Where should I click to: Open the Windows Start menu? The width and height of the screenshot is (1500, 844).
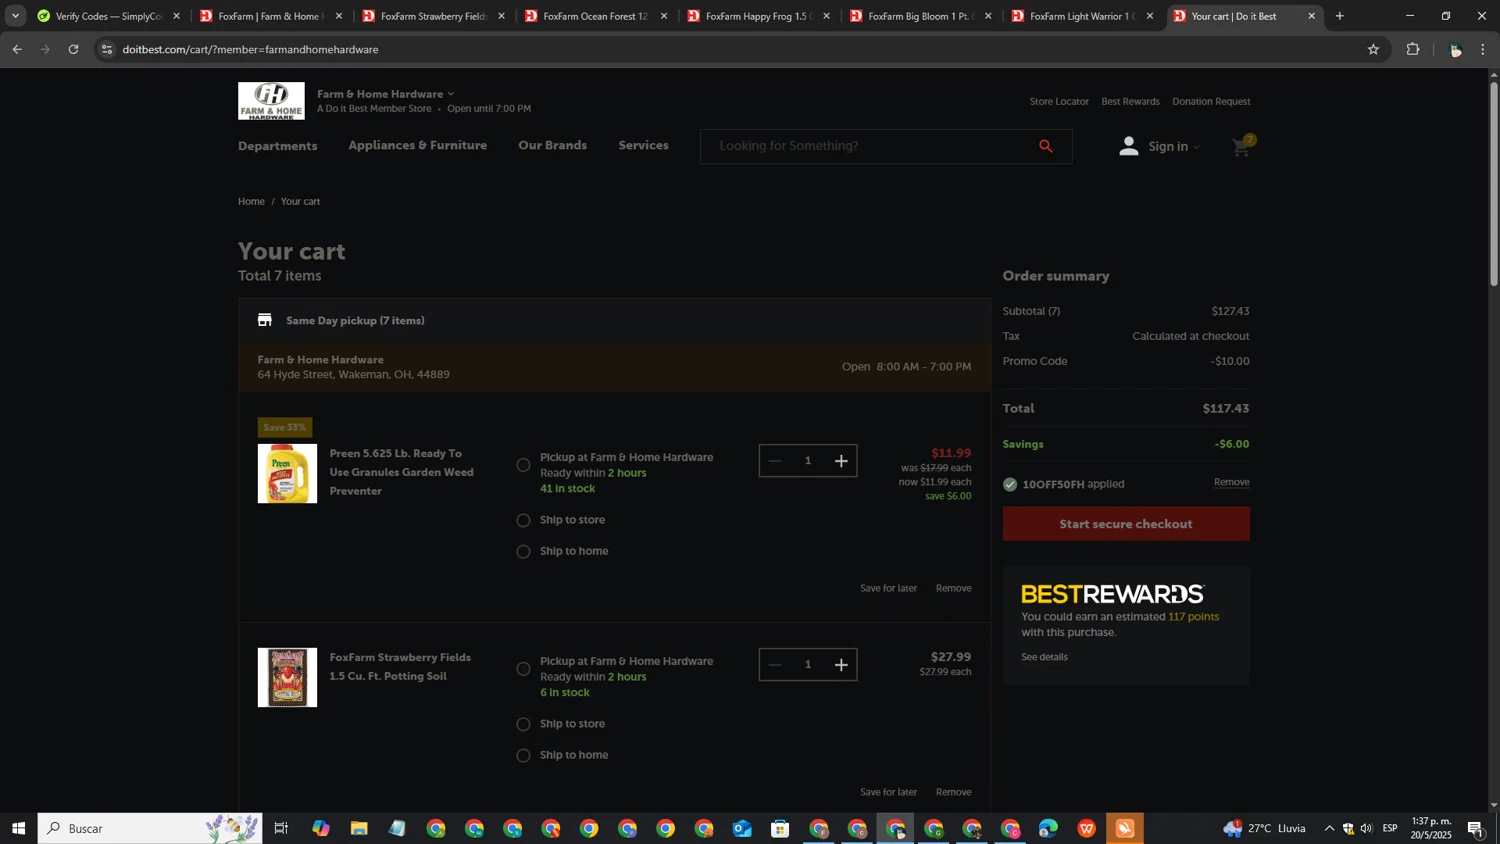pyautogui.click(x=18, y=828)
